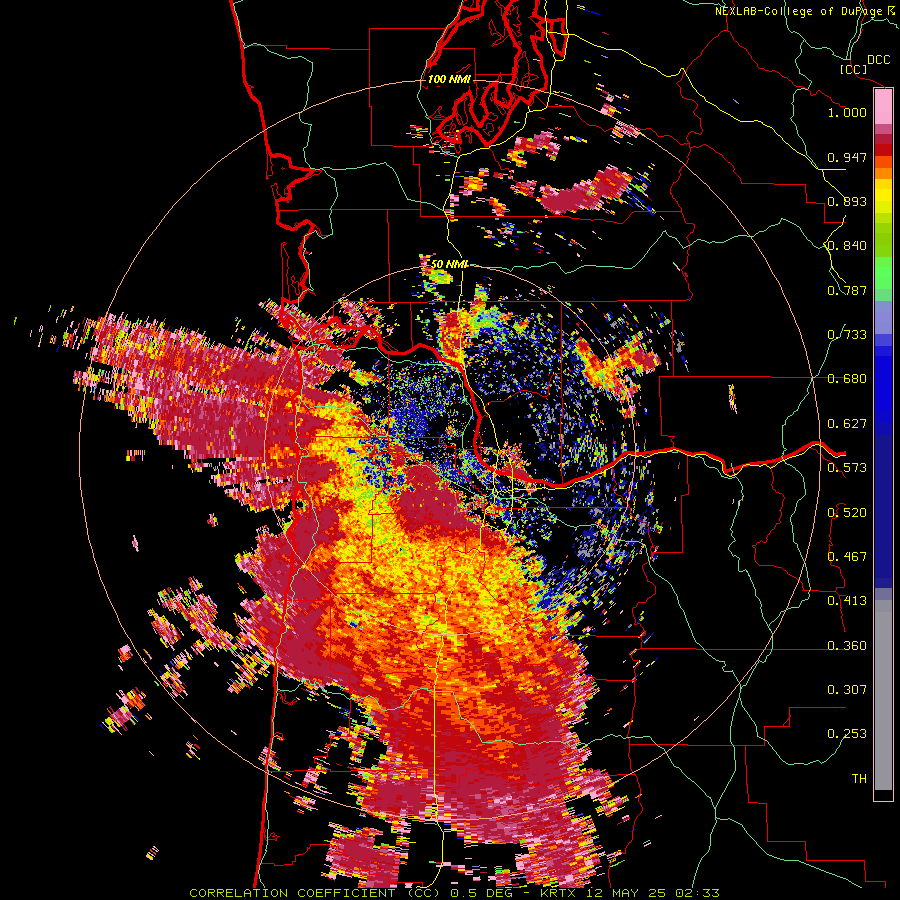Select the 0.947 legend value
900x900 pixels.
[x=847, y=157]
